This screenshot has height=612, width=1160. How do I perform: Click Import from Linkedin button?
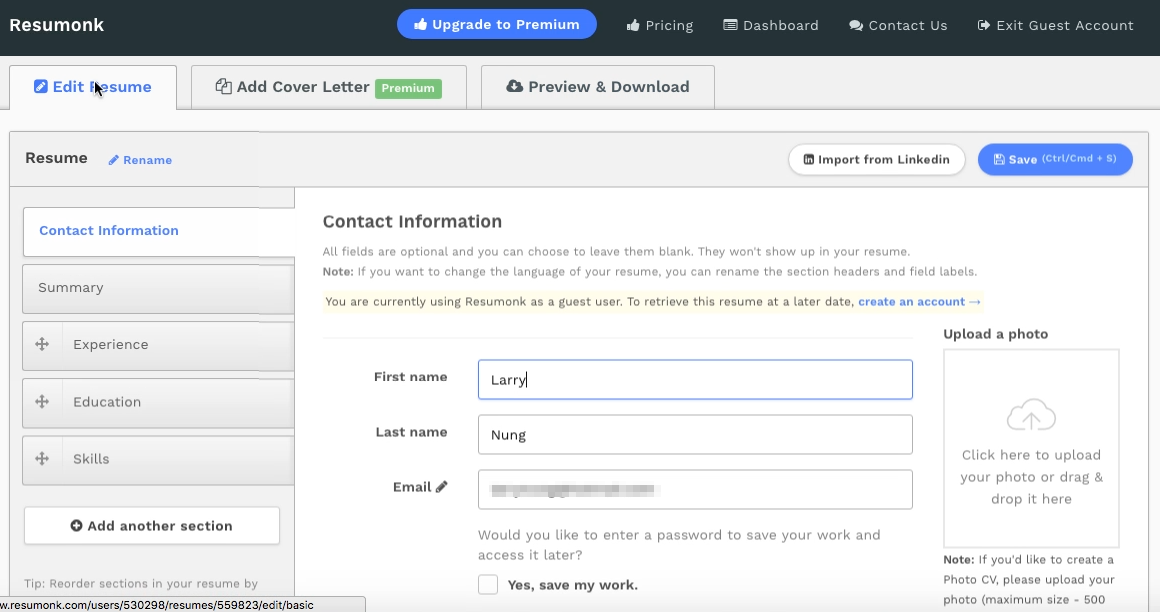pos(877,159)
